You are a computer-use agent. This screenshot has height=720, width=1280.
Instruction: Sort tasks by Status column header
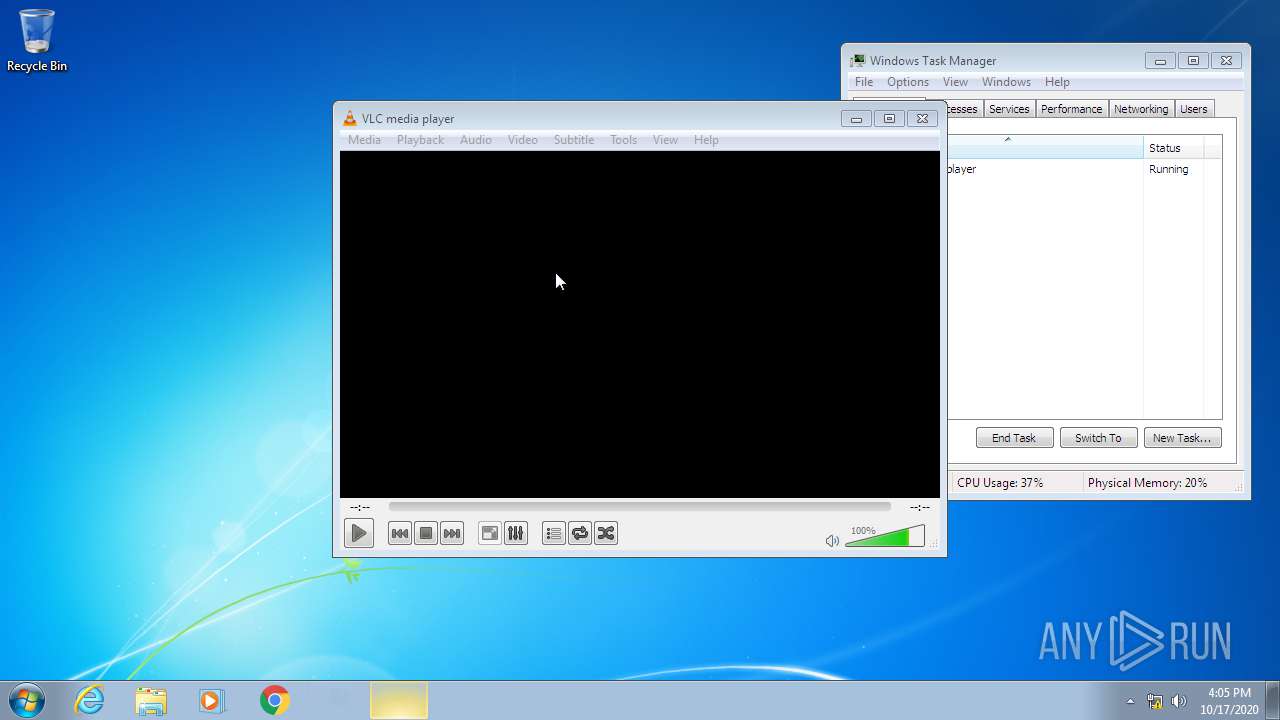(x=1173, y=148)
